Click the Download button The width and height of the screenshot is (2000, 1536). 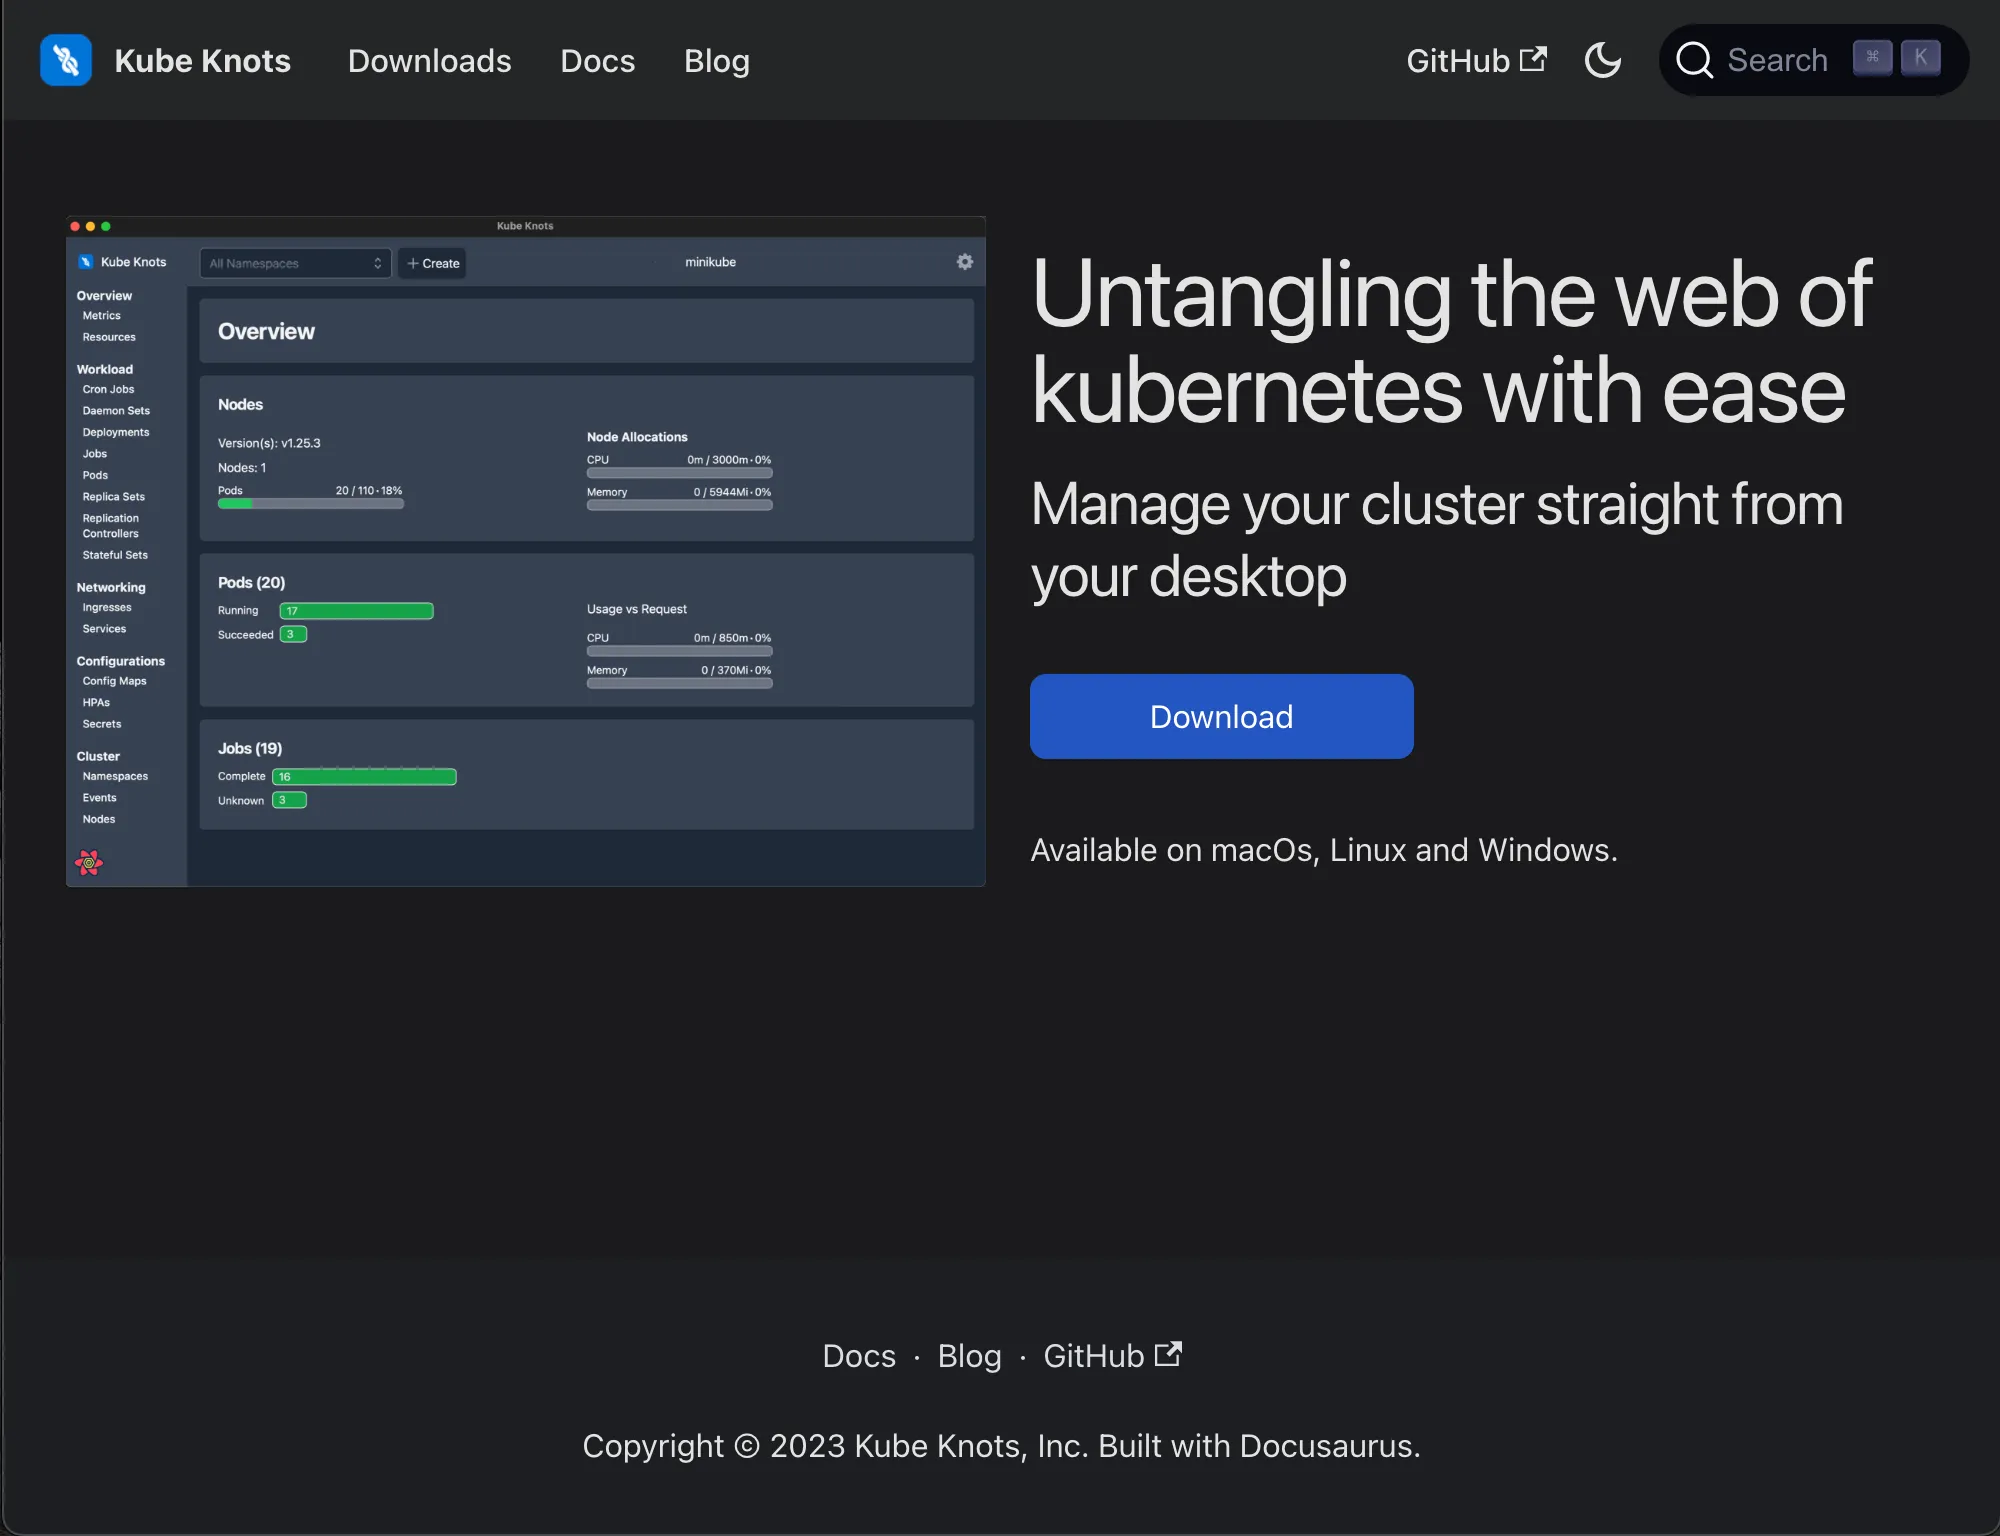coord(1221,716)
